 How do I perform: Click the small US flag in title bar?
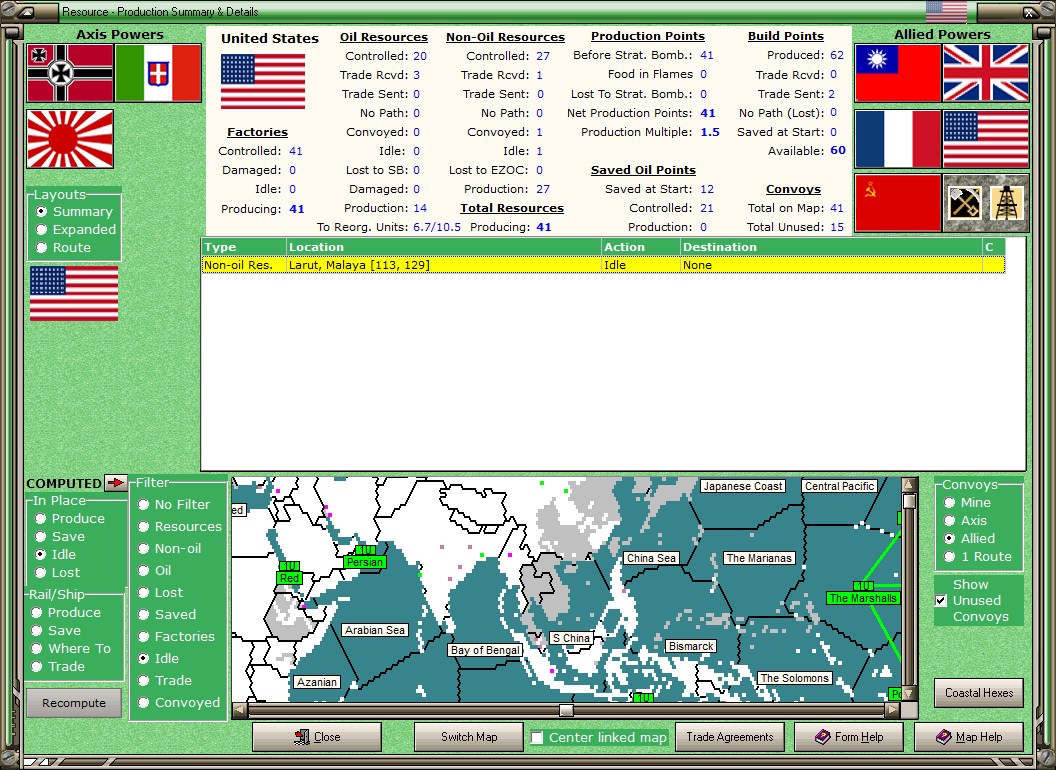[x=946, y=11]
